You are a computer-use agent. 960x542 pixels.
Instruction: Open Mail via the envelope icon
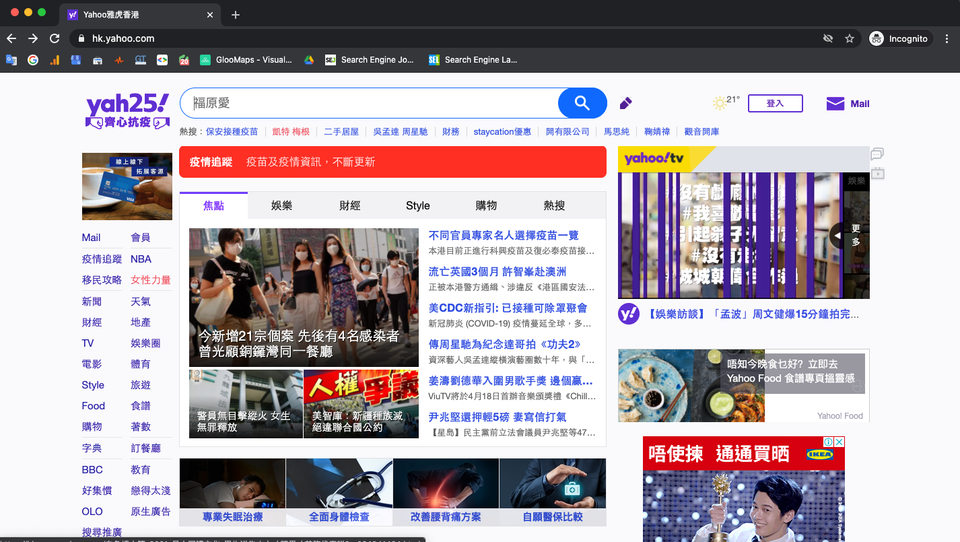pos(835,104)
